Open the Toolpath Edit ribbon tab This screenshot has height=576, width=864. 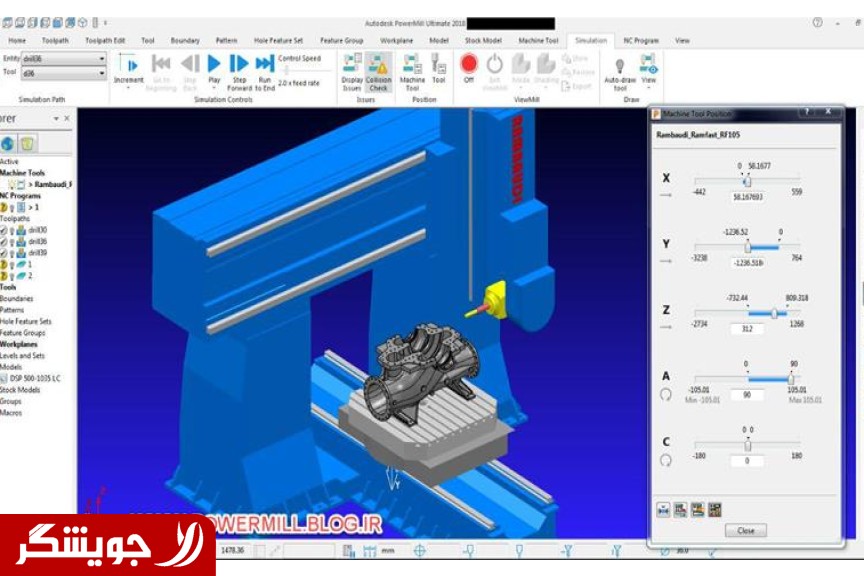click(x=105, y=41)
